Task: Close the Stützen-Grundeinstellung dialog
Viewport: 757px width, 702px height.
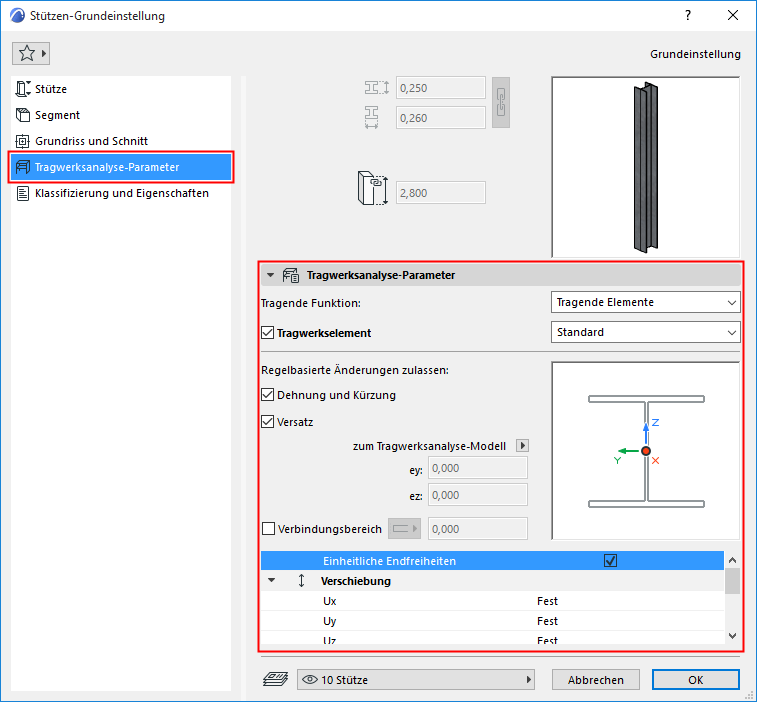Action: tap(733, 15)
